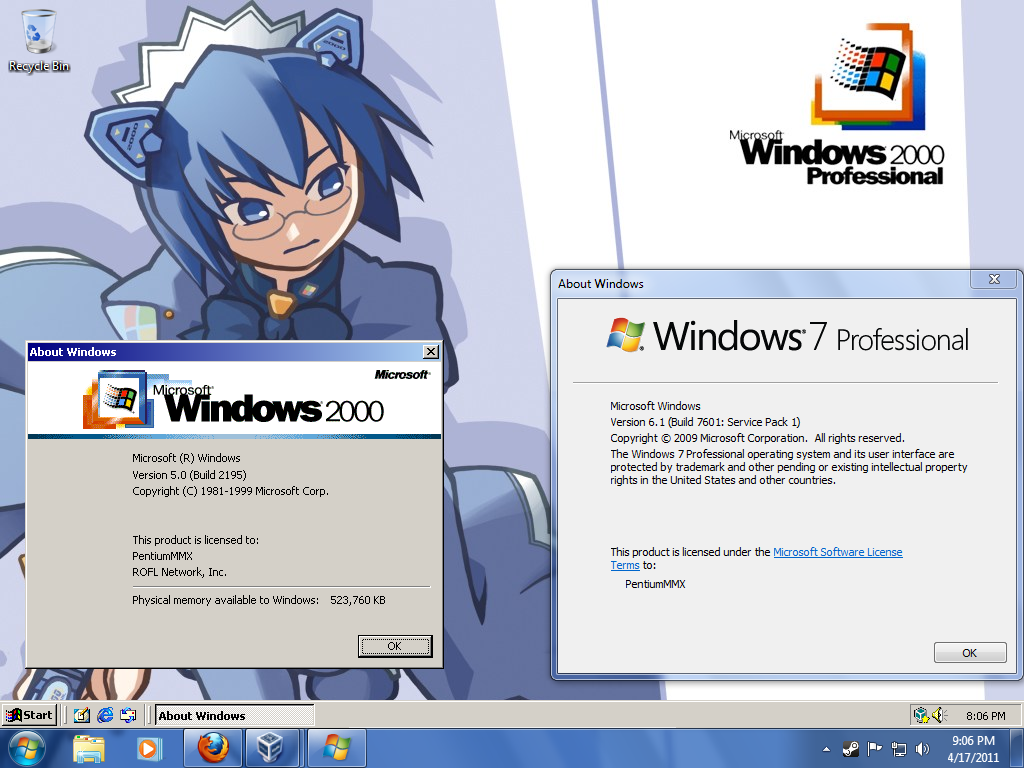Image resolution: width=1024 pixels, height=768 pixels.
Task: Open the Windows 7 Start orb
Action: tap(27, 748)
